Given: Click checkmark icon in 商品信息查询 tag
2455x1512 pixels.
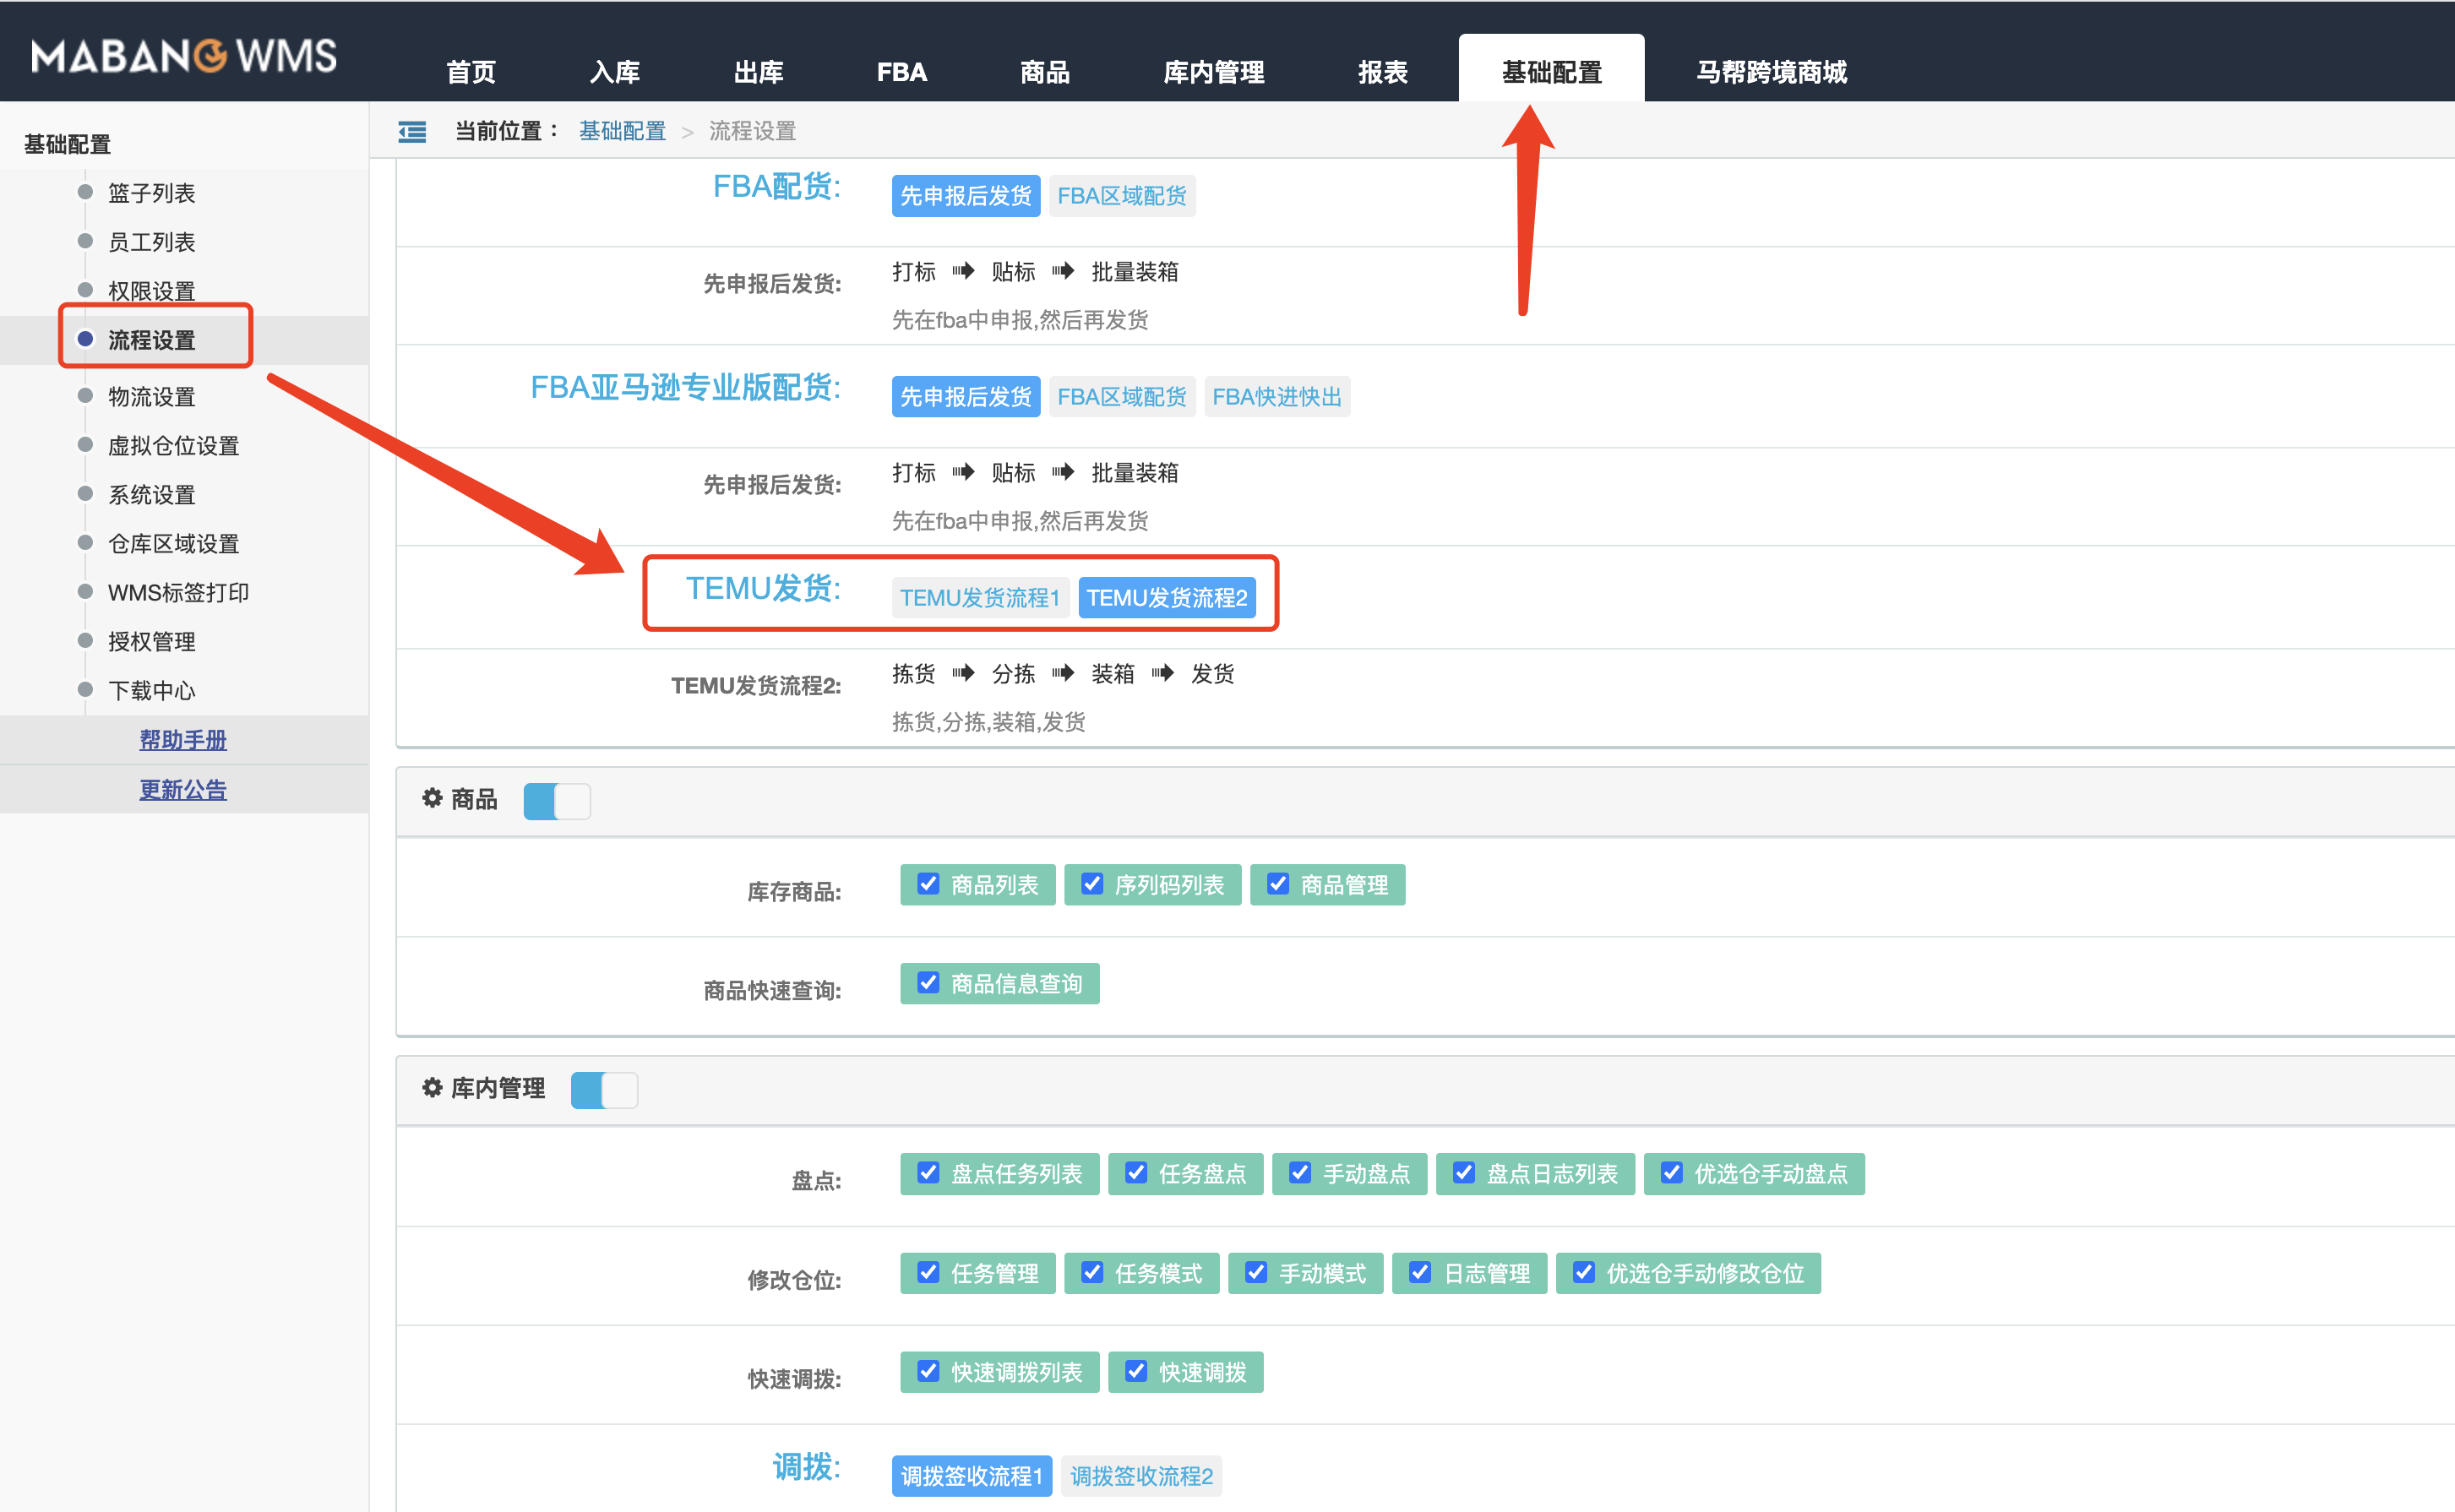Looking at the screenshot, I should coord(928,983).
